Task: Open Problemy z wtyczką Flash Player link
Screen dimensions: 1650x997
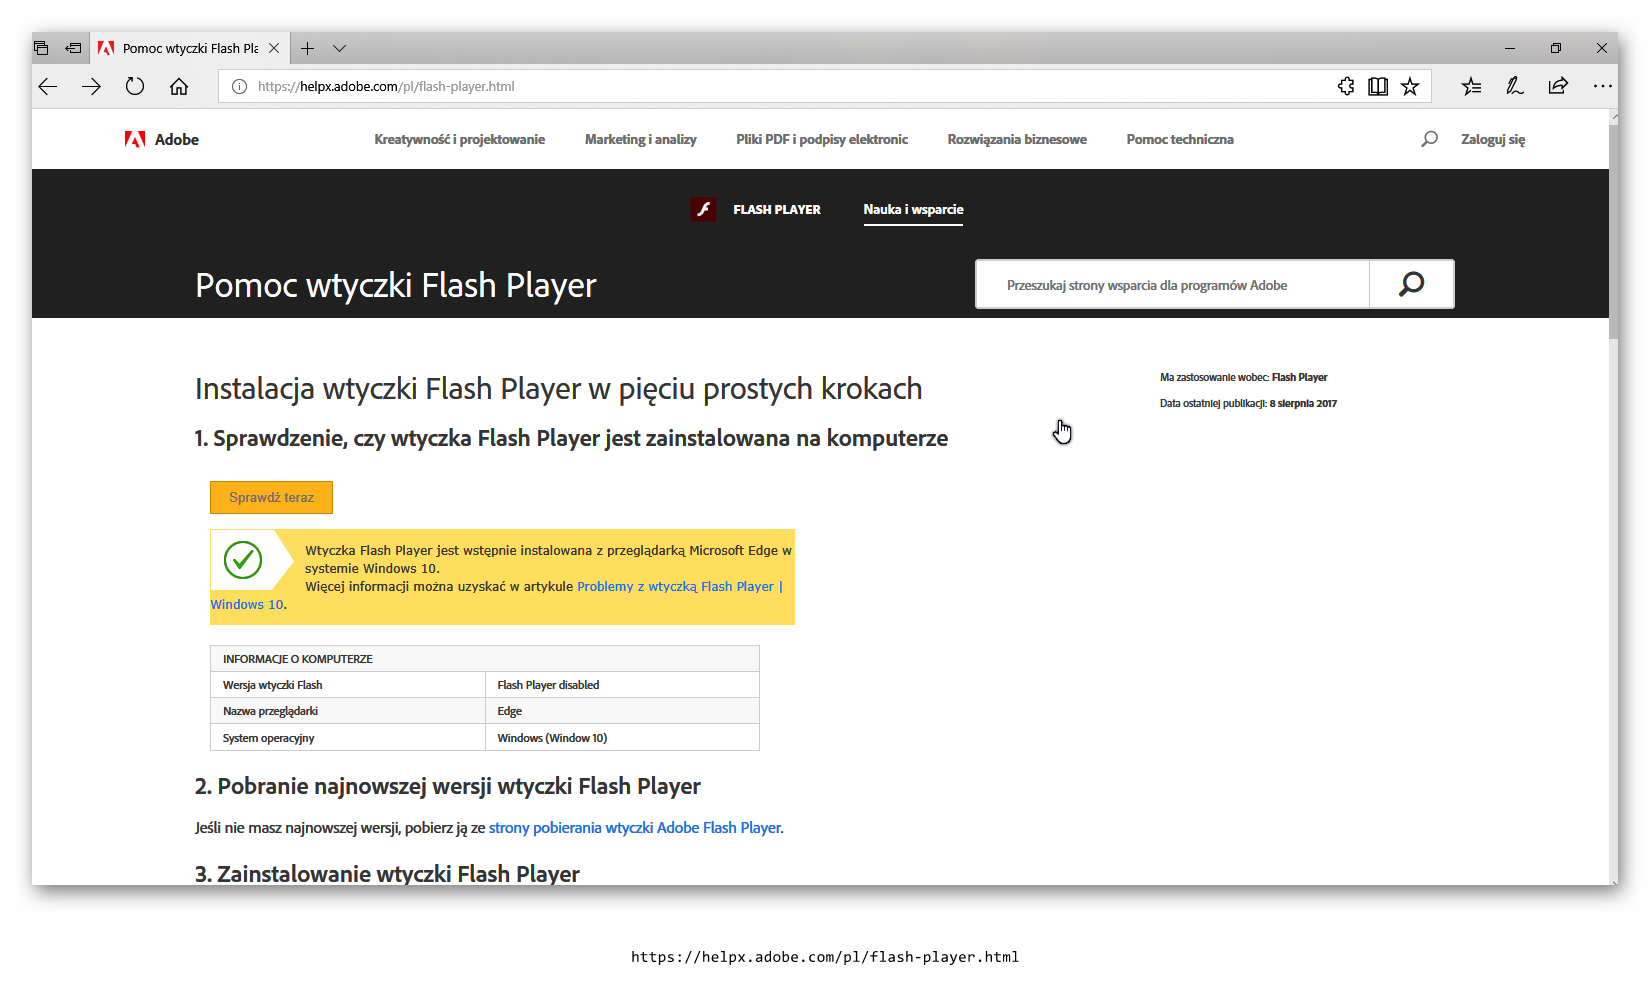Action: click(x=679, y=586)
